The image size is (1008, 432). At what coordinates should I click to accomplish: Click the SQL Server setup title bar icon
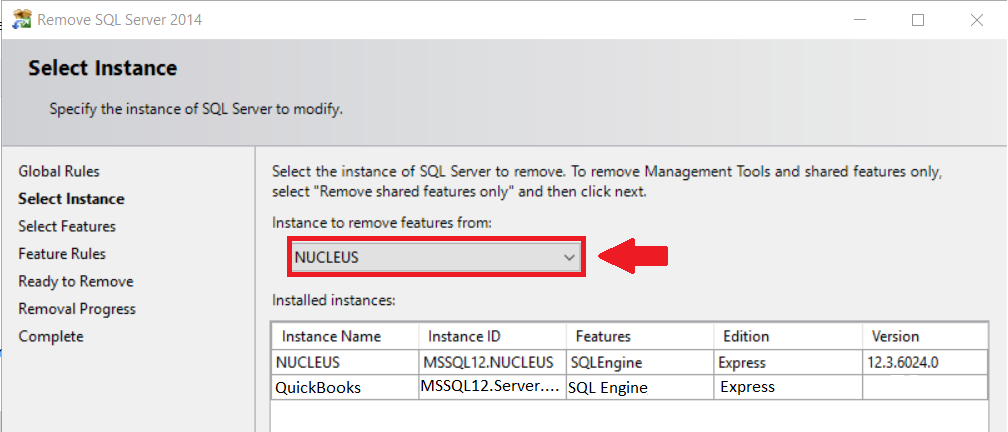[x=20, y=19]
